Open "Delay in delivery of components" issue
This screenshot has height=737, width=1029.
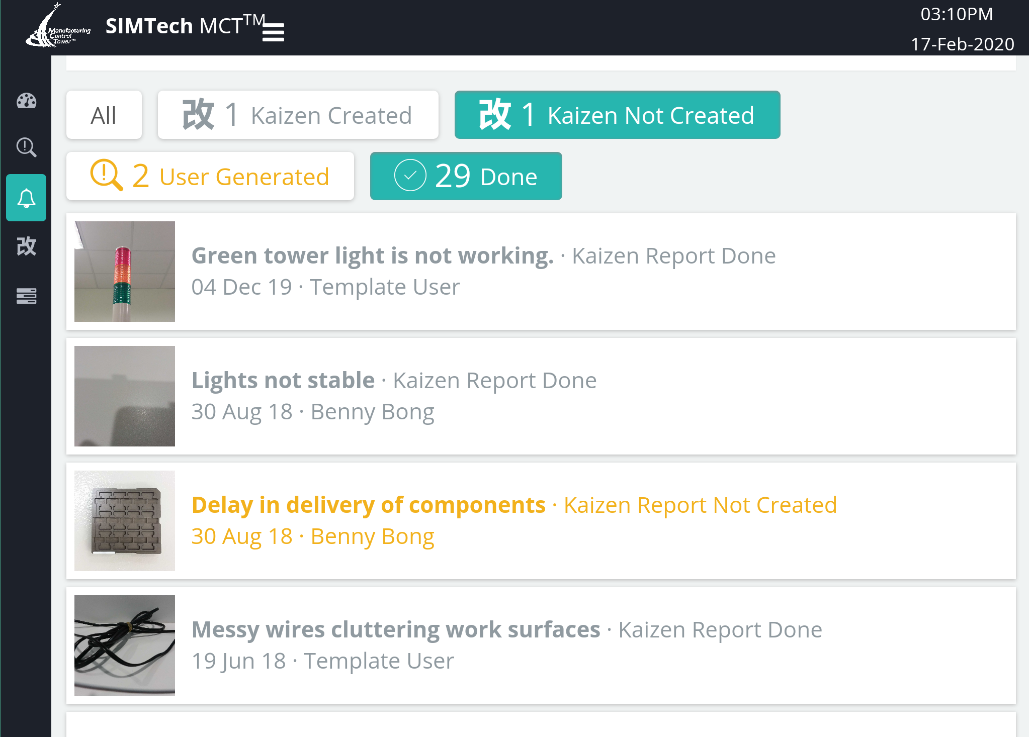(368, 505)
